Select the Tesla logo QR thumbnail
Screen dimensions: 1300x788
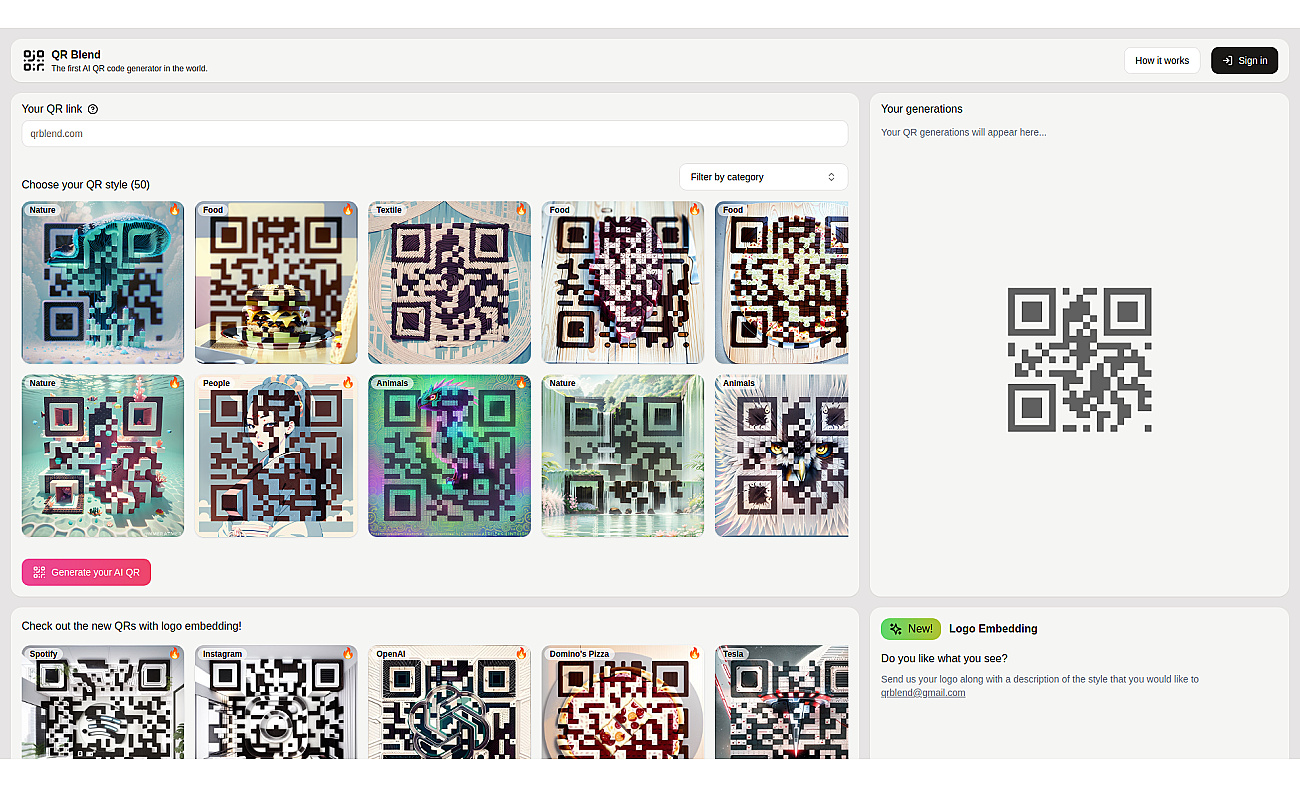pos(782,702)
